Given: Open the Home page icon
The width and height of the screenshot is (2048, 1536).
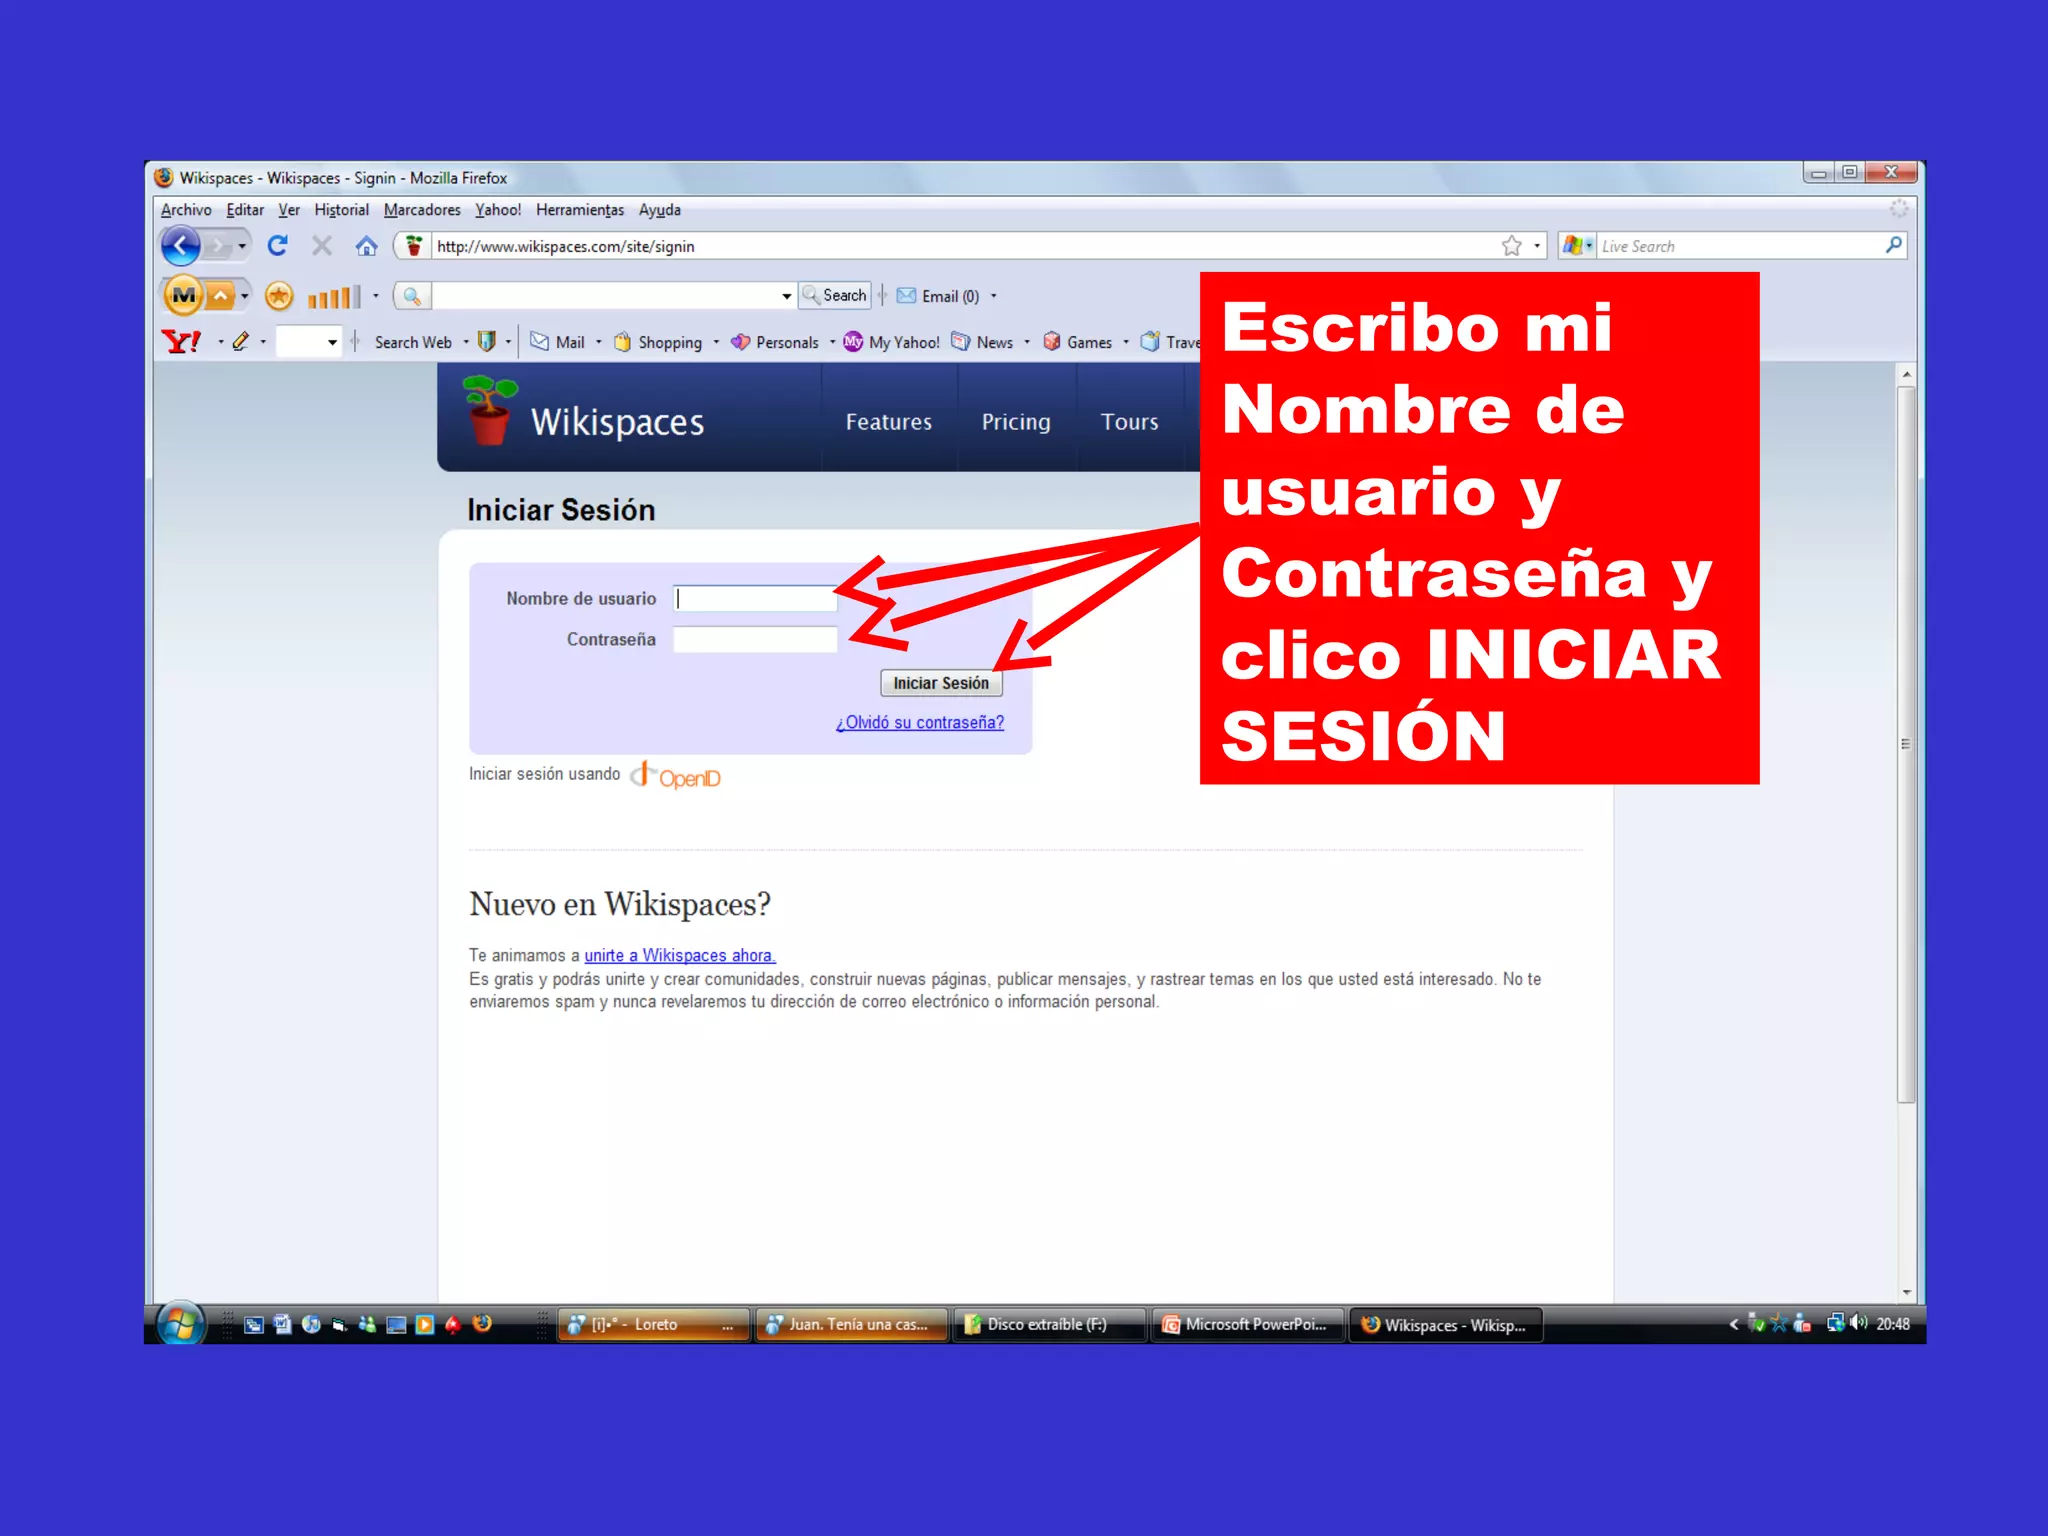Looking at the screenshot, I should [366, 245].
